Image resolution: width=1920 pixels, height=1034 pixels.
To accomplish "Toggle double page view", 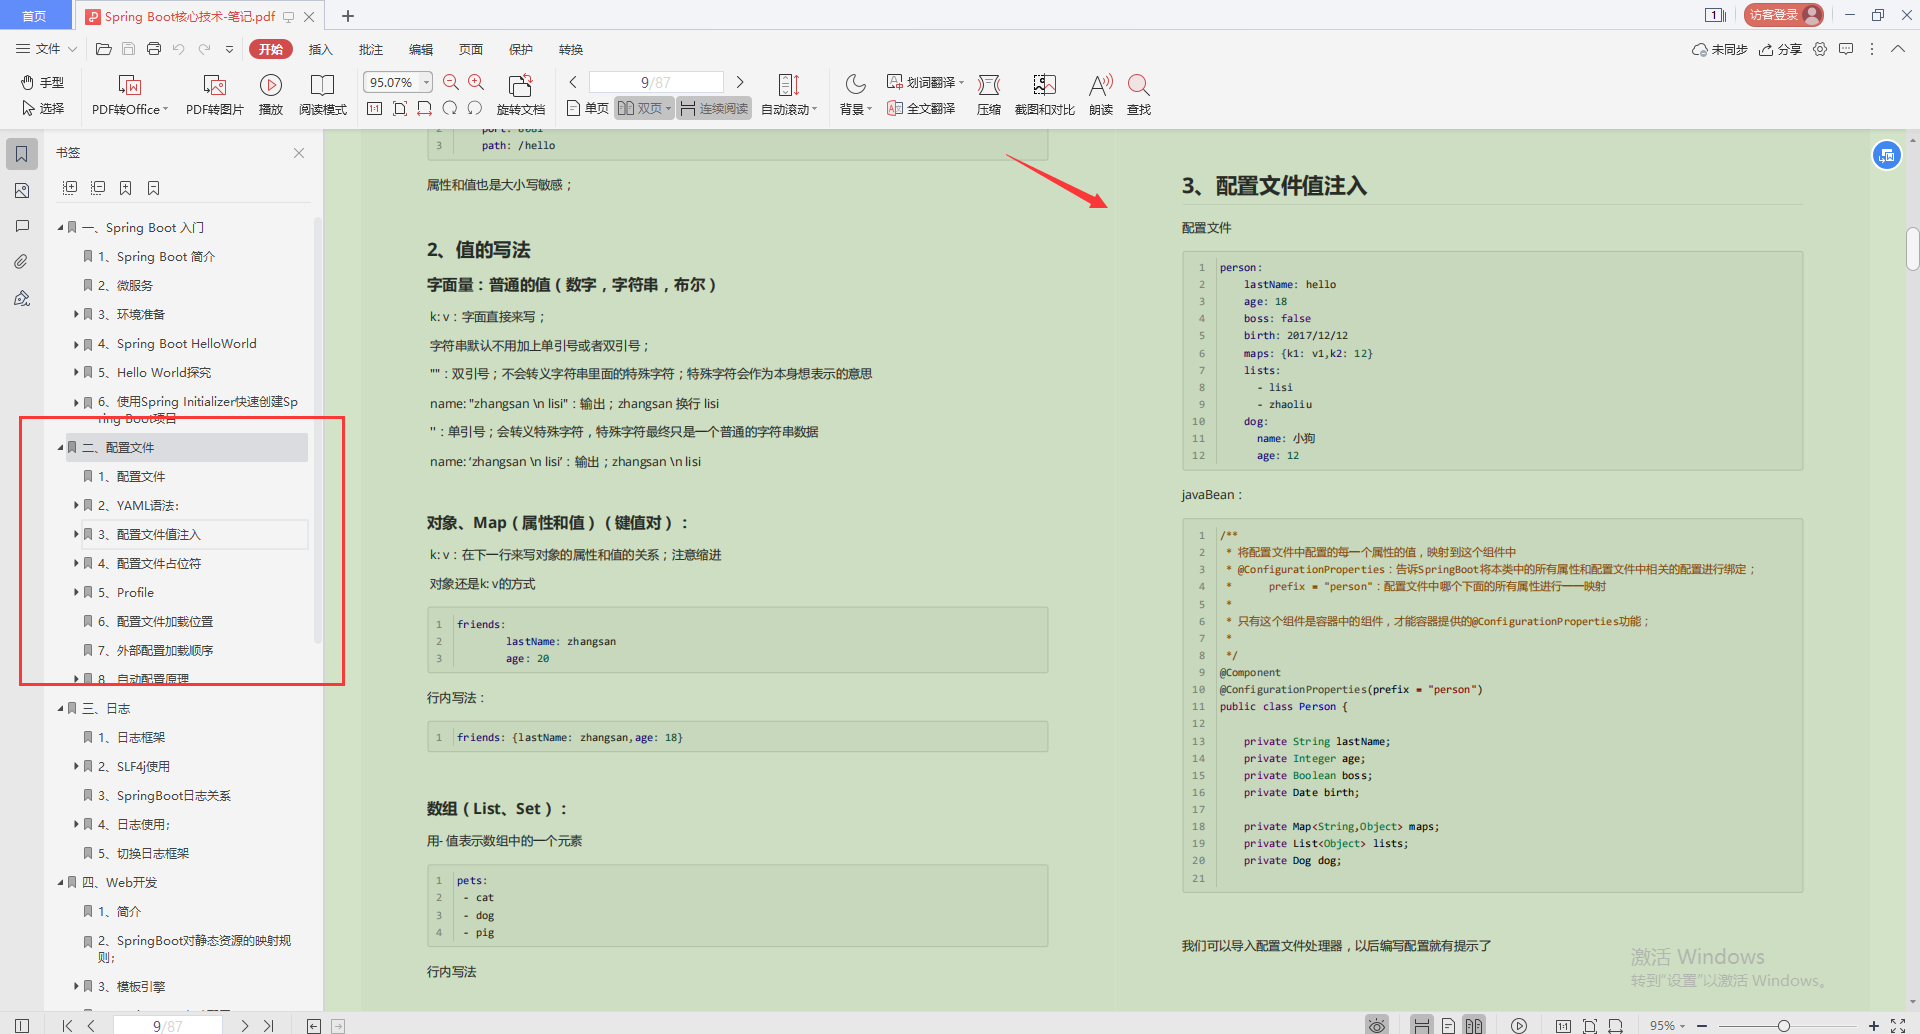I will 644,108.
